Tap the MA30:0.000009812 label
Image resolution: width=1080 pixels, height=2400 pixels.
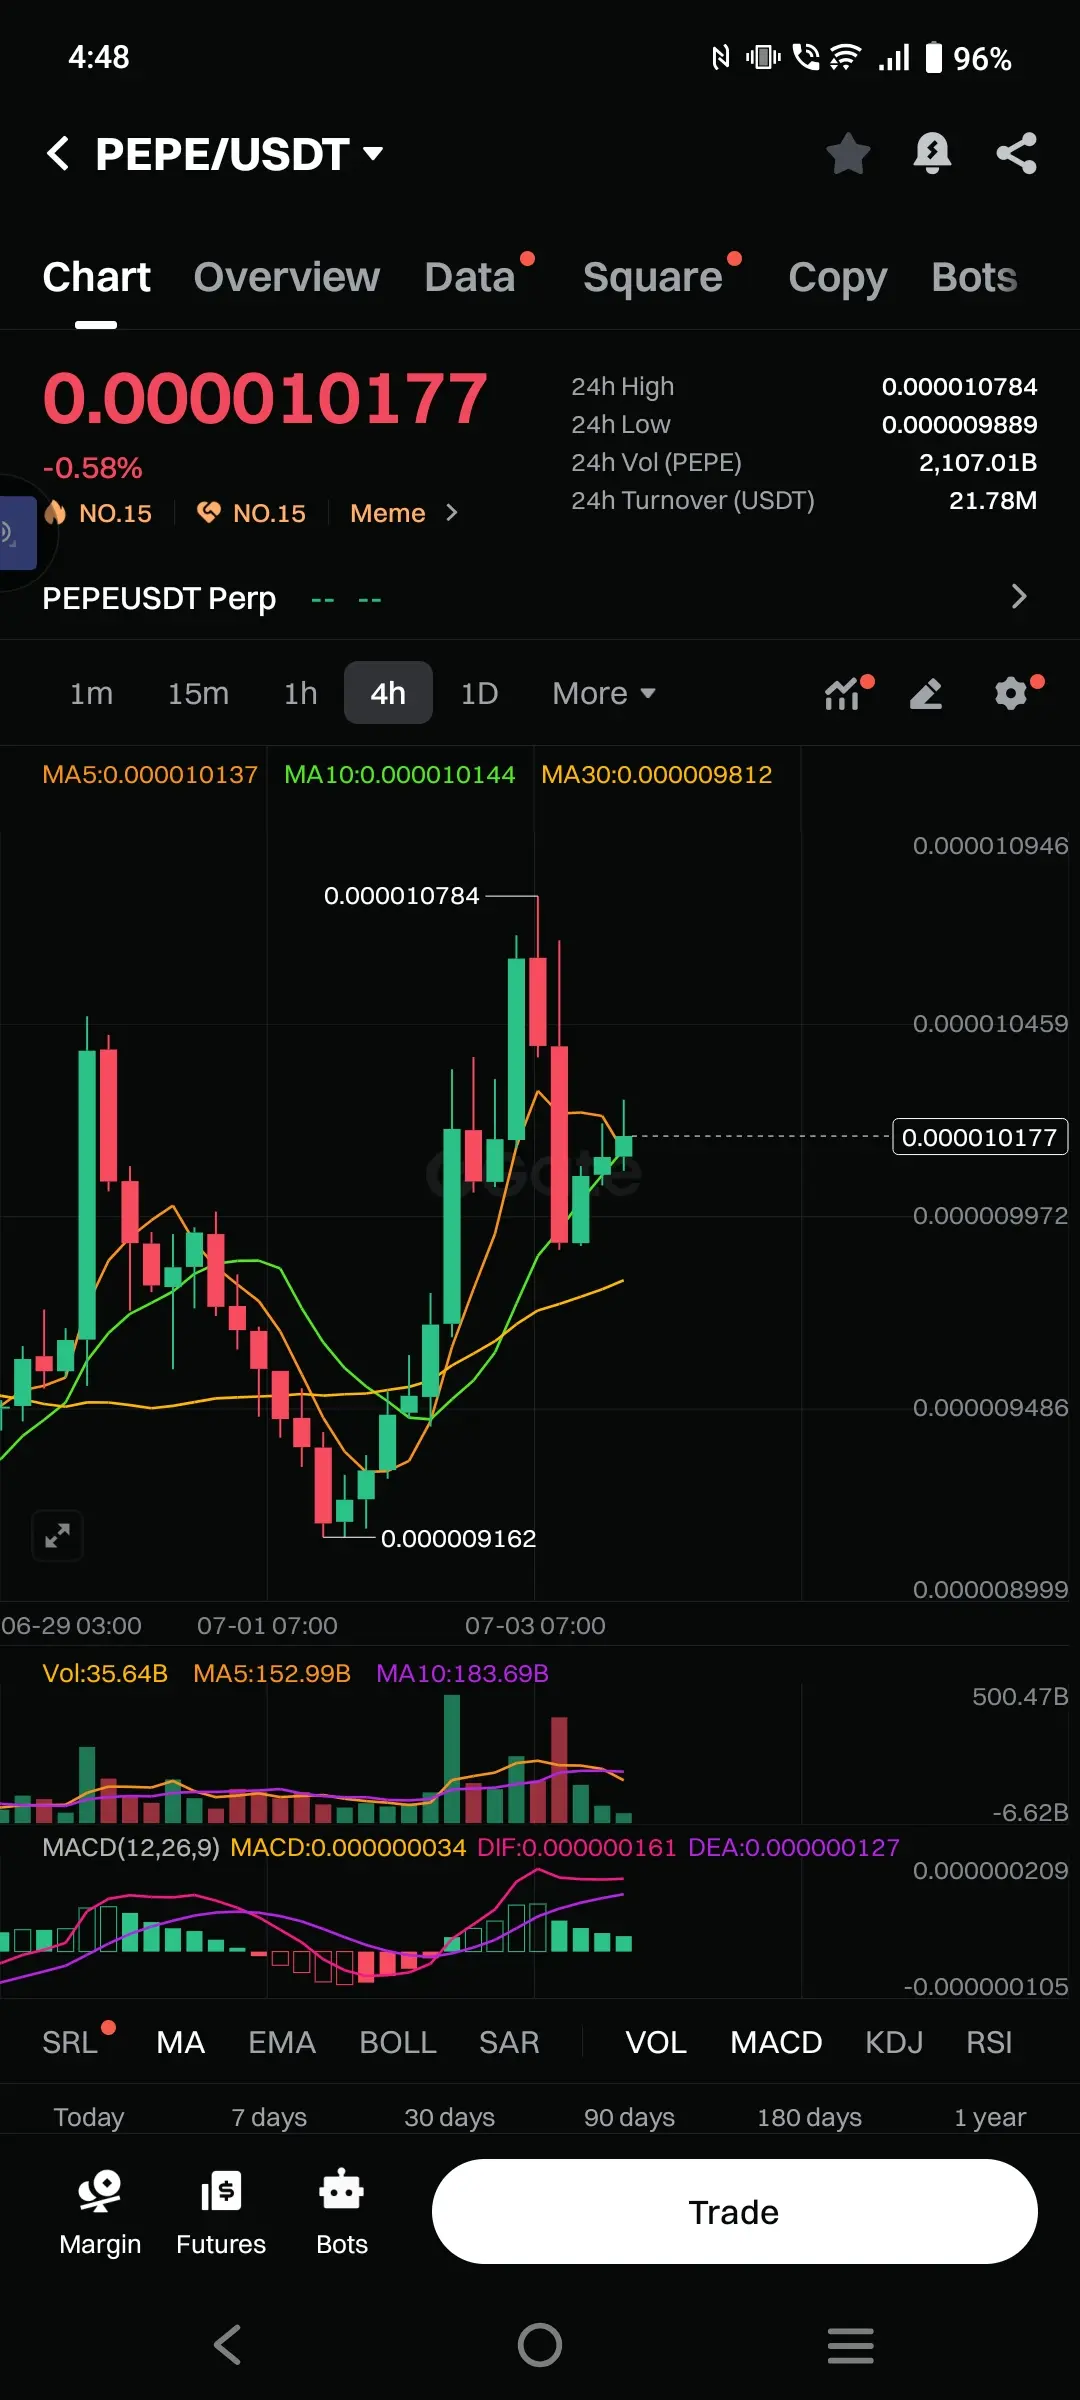tap(656, 774)
